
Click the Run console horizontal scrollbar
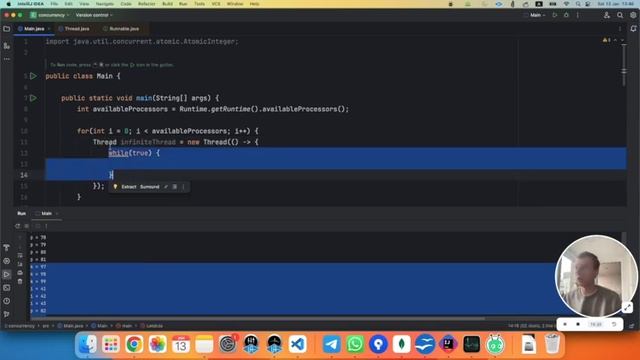258,318
